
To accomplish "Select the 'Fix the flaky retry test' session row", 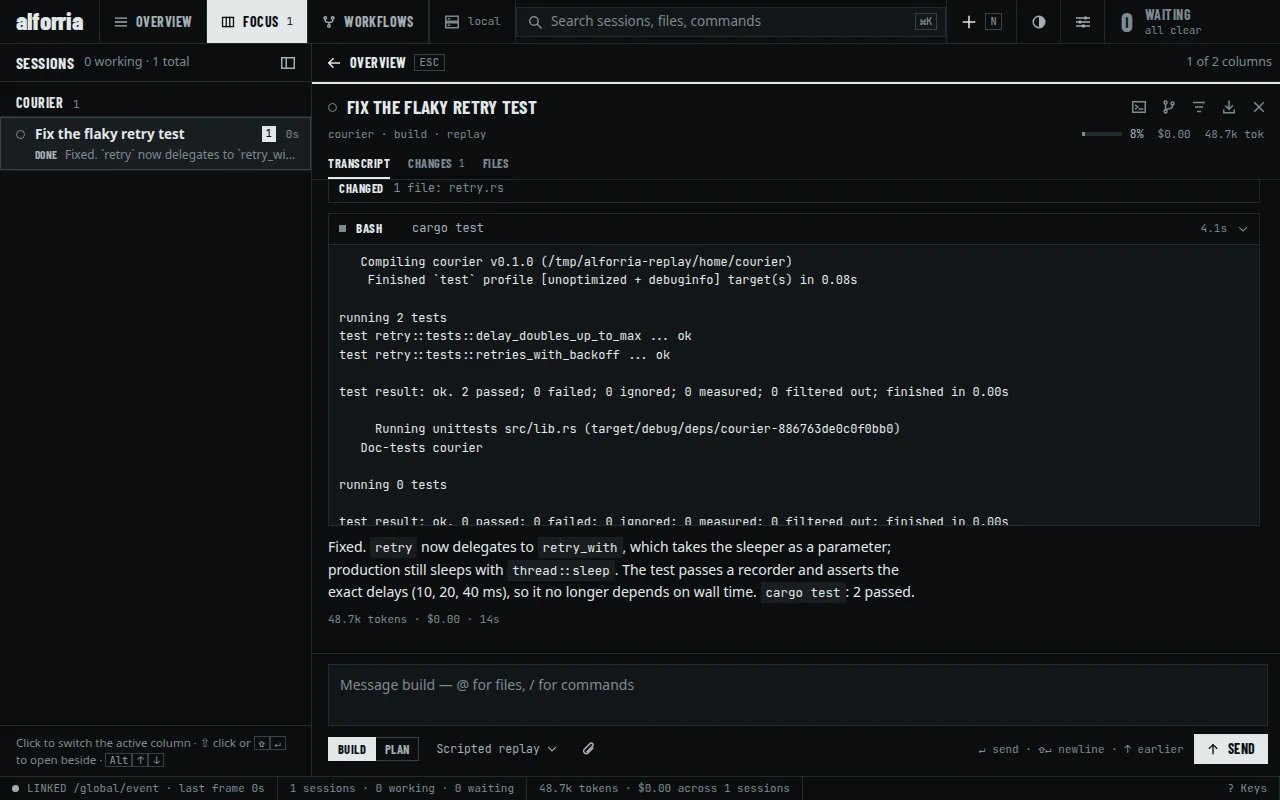I will click(x=156, y=143).
